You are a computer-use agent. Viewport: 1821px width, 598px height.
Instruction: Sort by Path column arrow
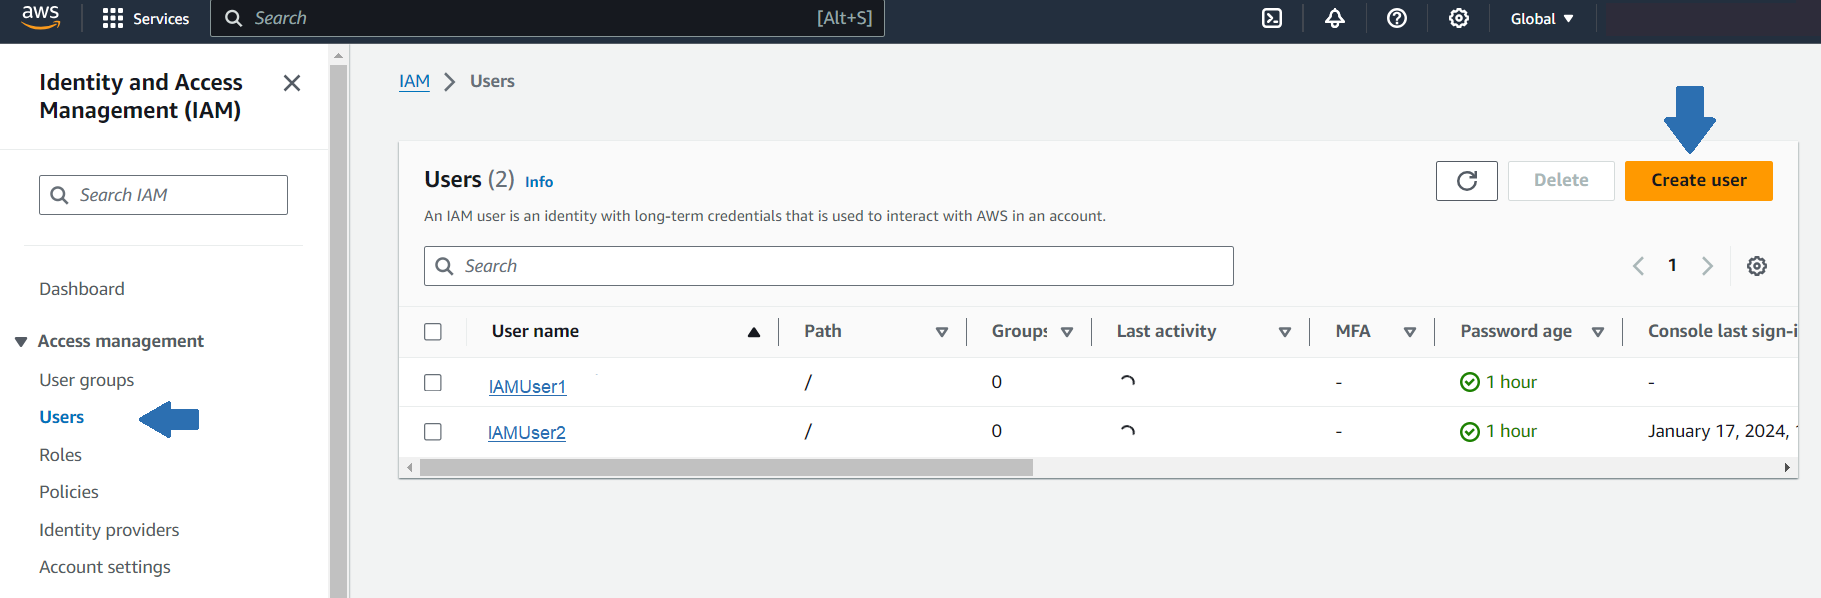941,332
